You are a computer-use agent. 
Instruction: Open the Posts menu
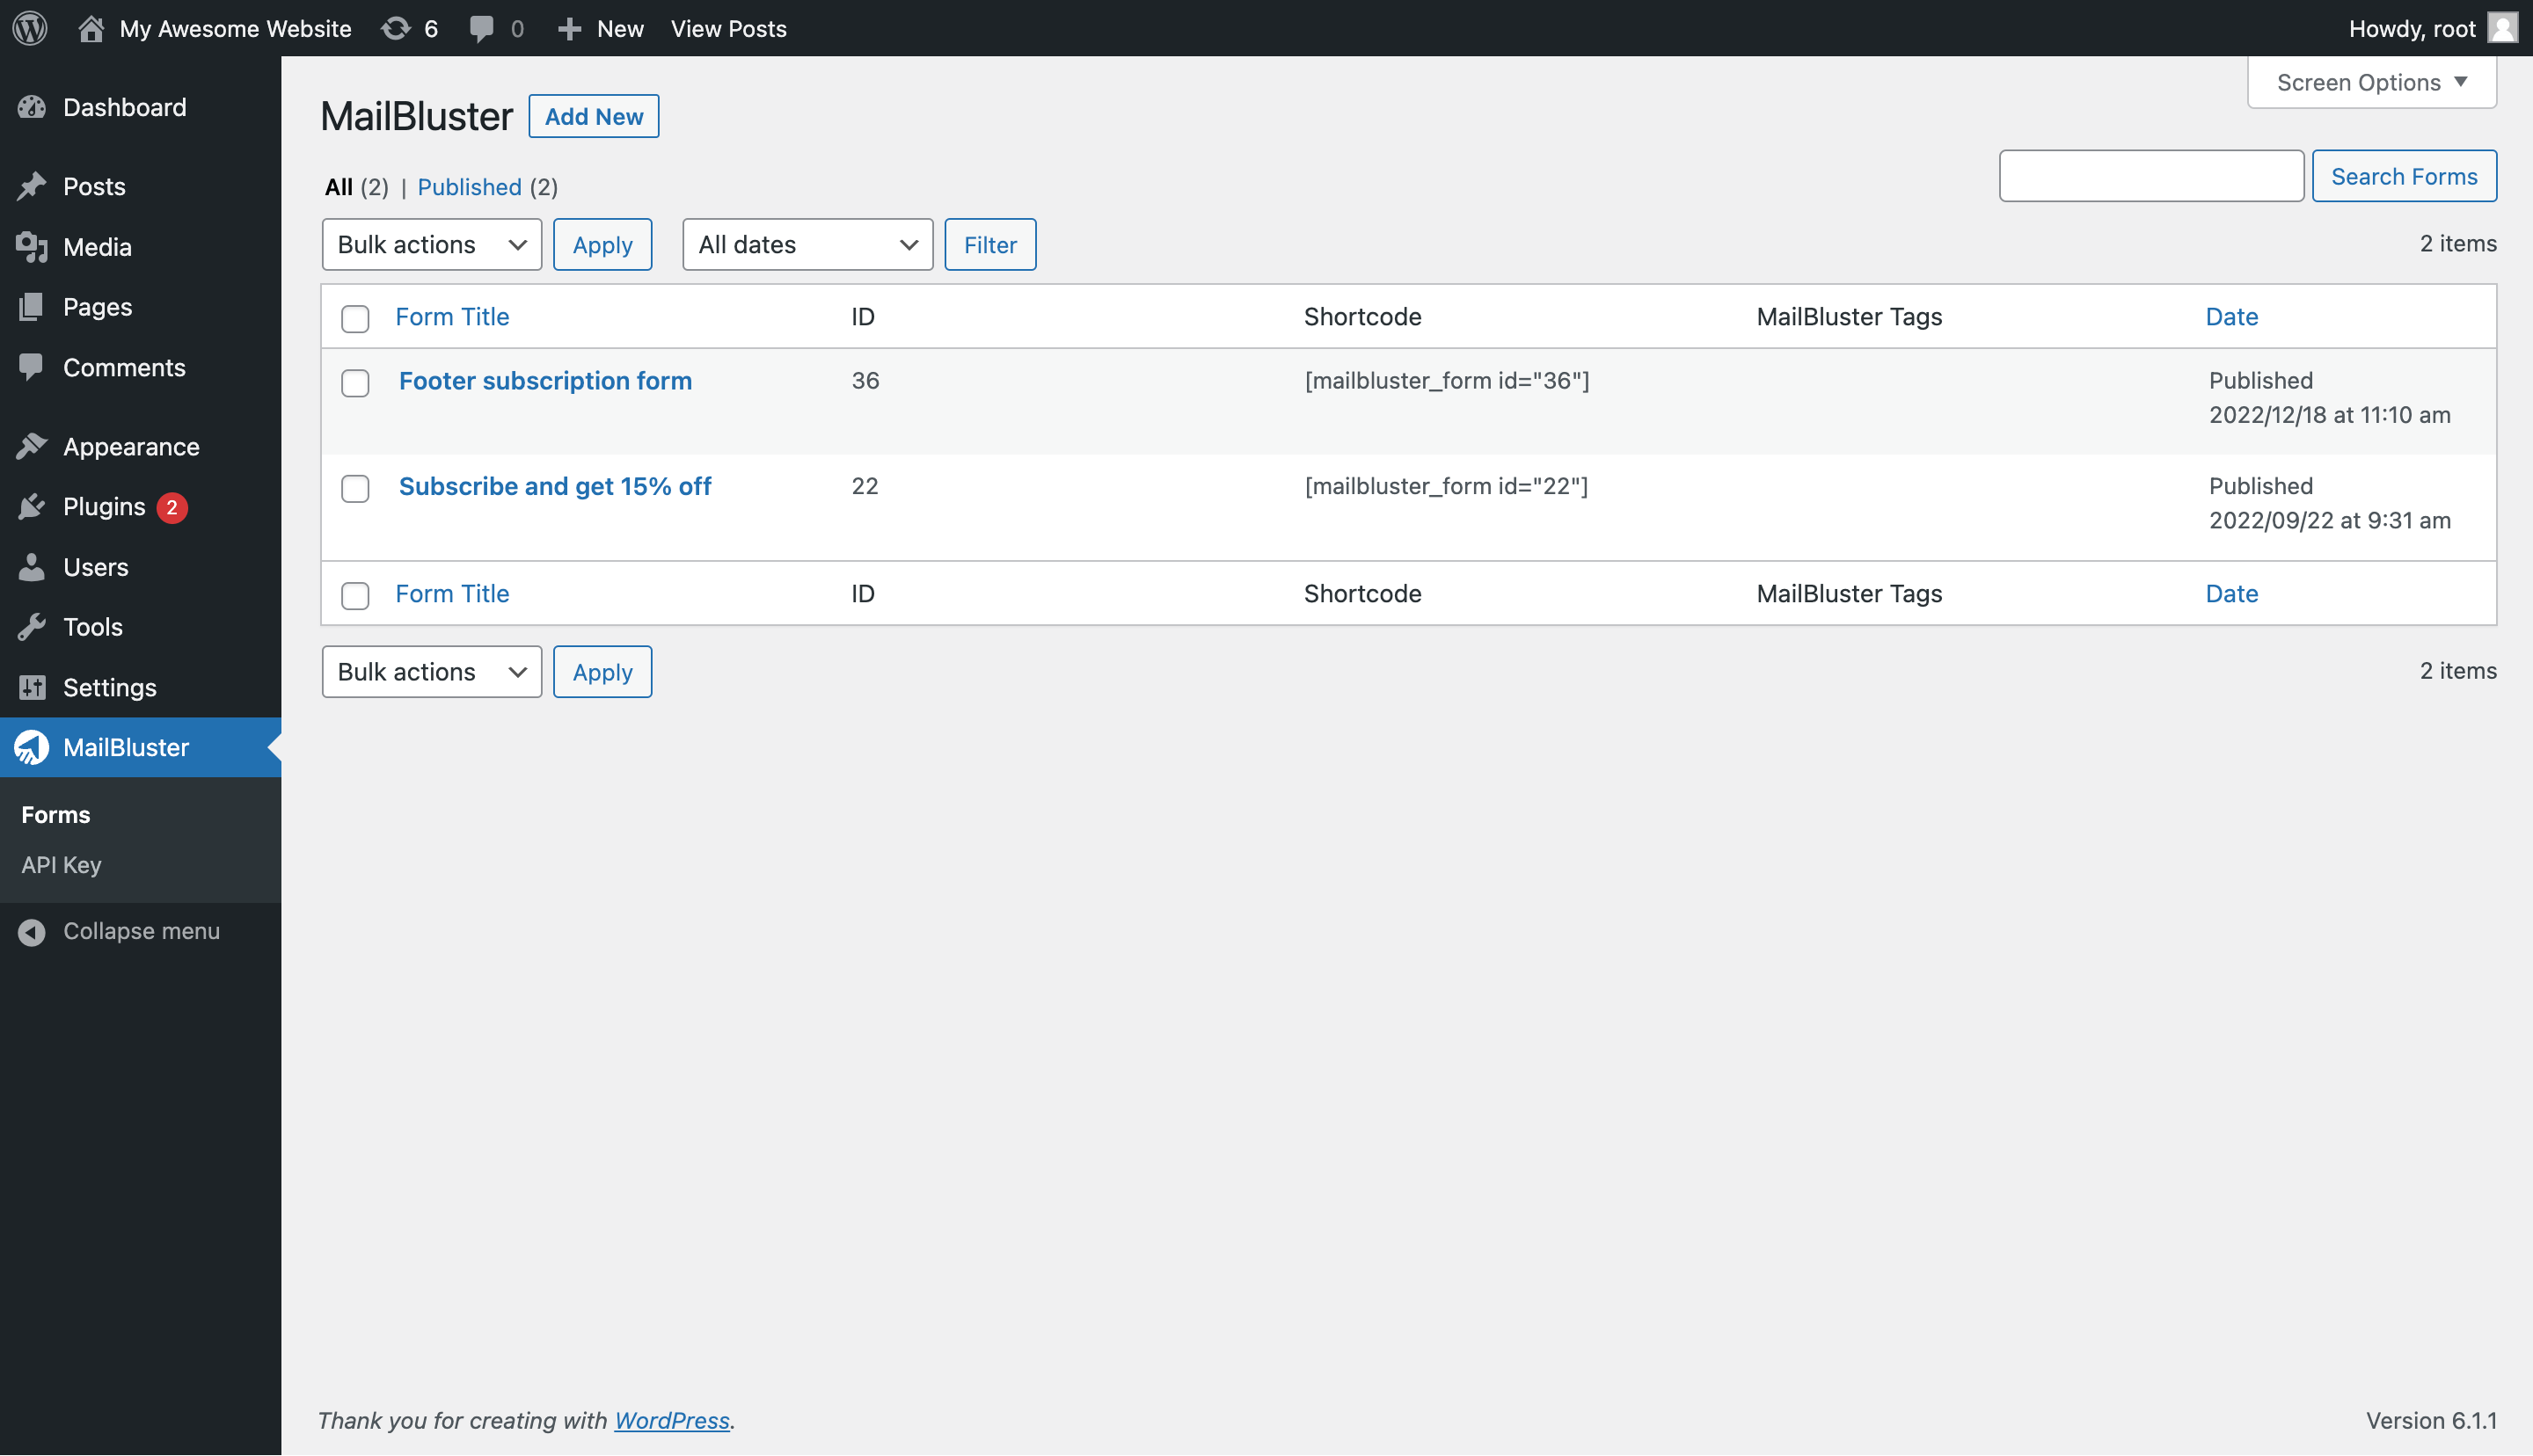pos(140,186)
